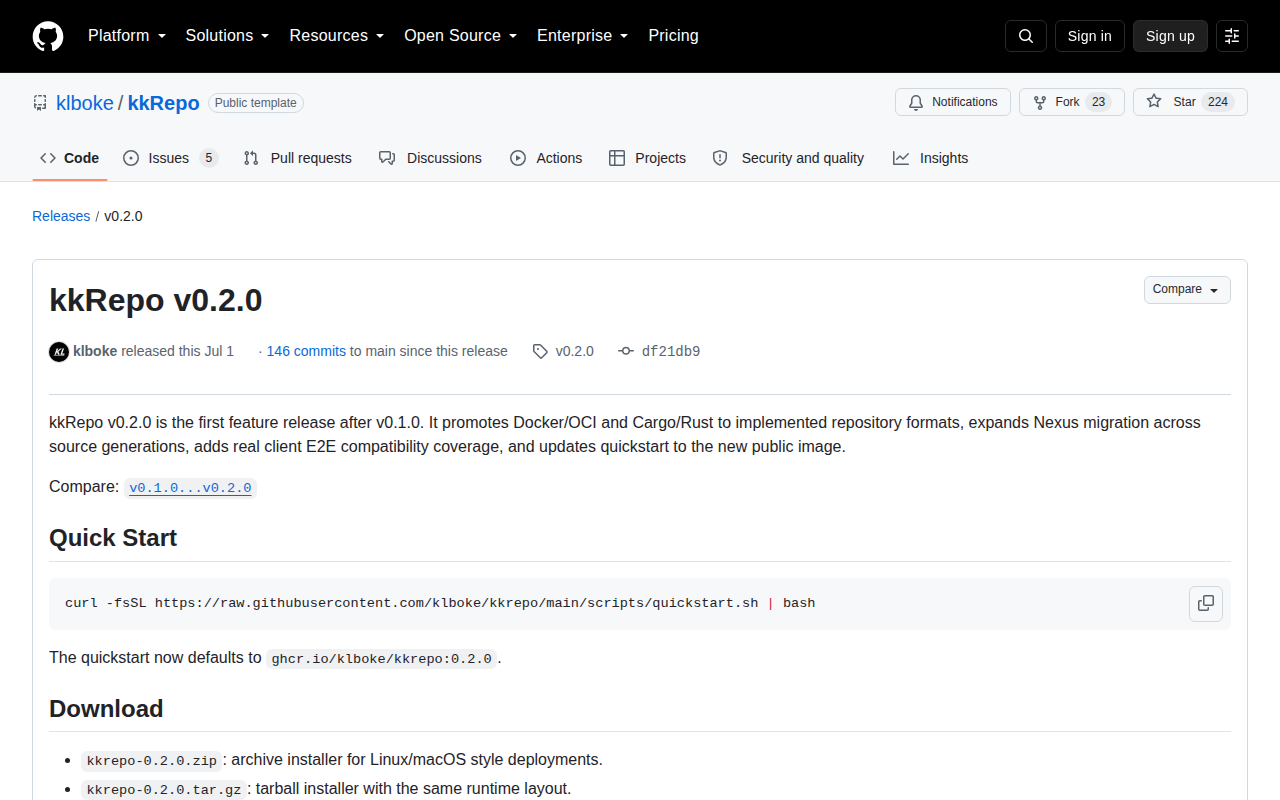
Task: Open Security and quality tab
Action: (x=788, y=158)
